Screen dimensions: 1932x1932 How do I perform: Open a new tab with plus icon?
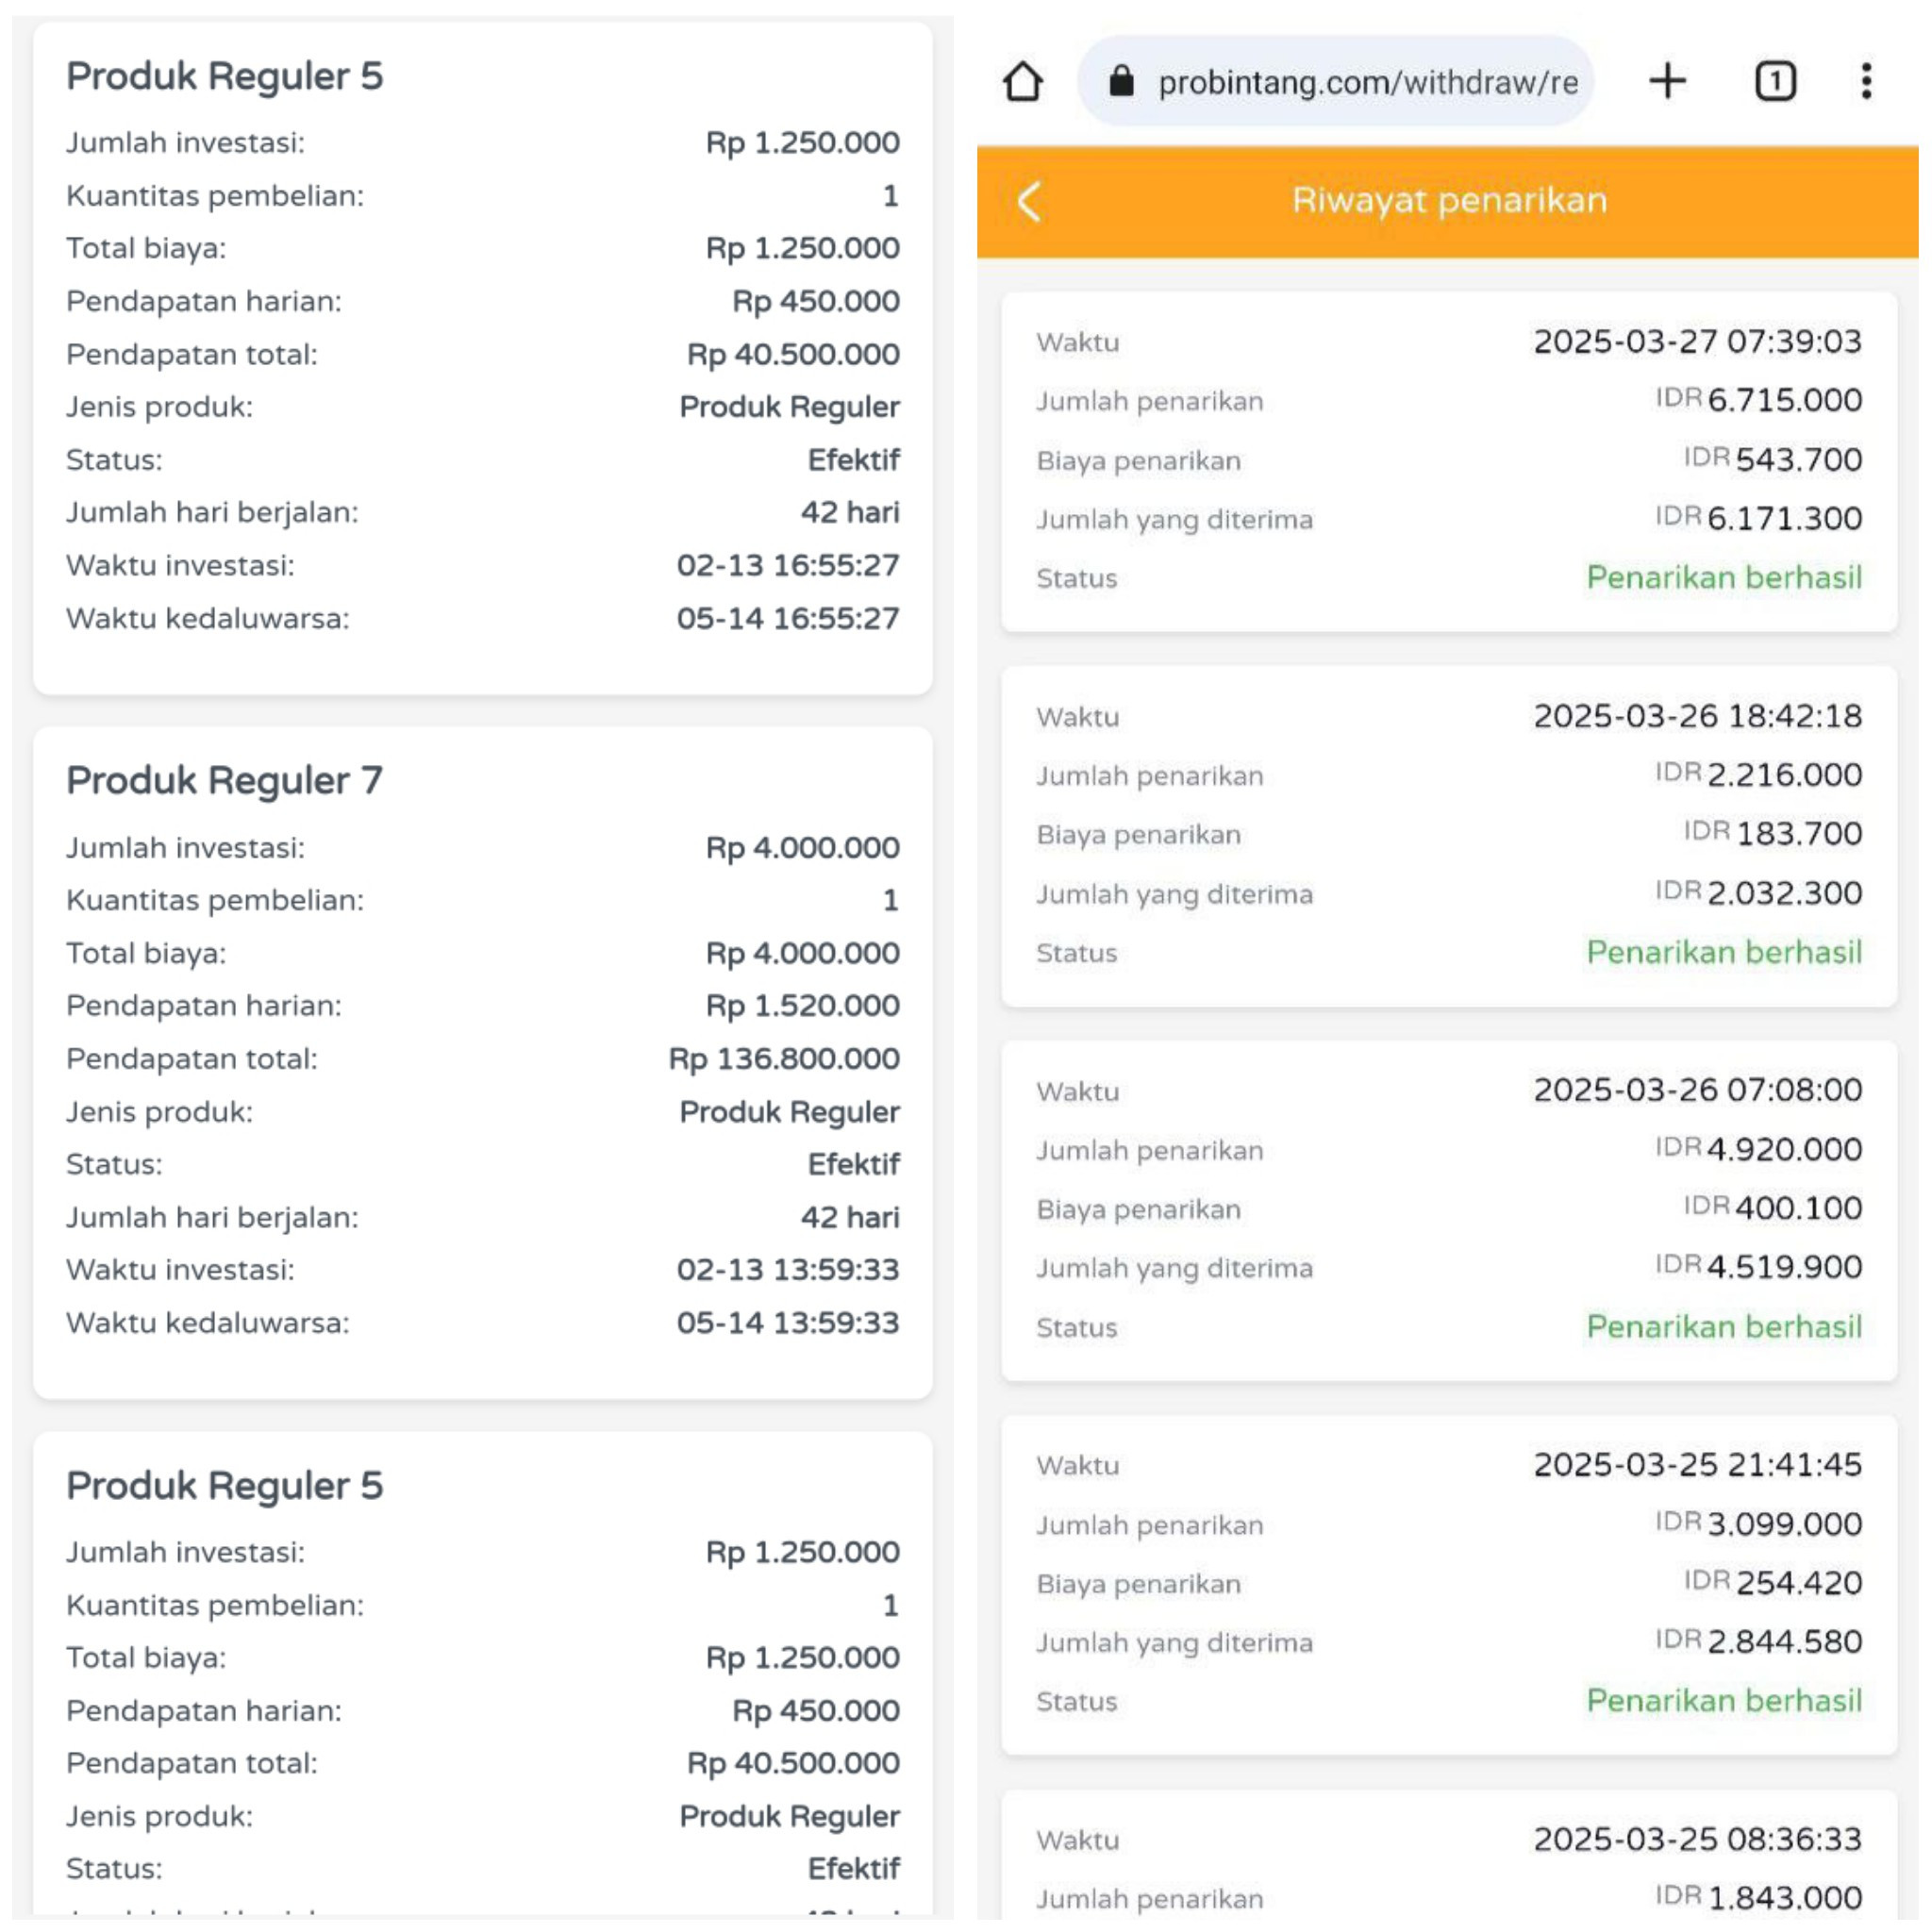tap(1667, 81)
